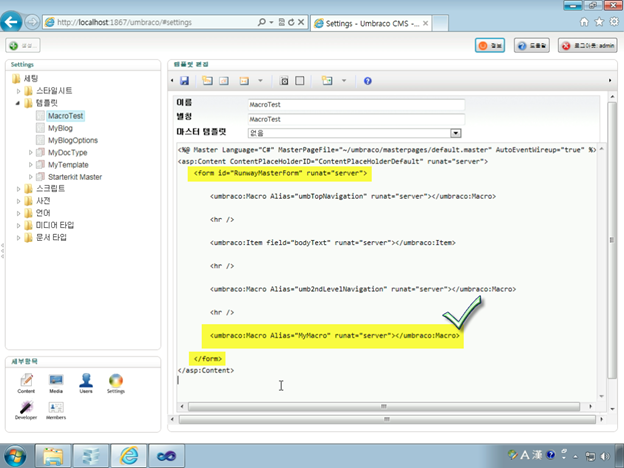Open the Content section icon

(26, 383)
